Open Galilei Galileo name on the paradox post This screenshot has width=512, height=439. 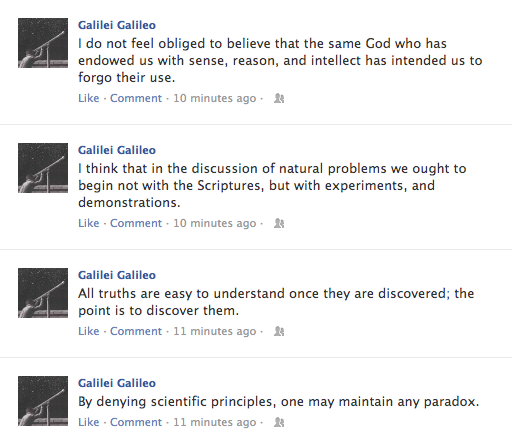pyautogui.click(x=117, y=383)
